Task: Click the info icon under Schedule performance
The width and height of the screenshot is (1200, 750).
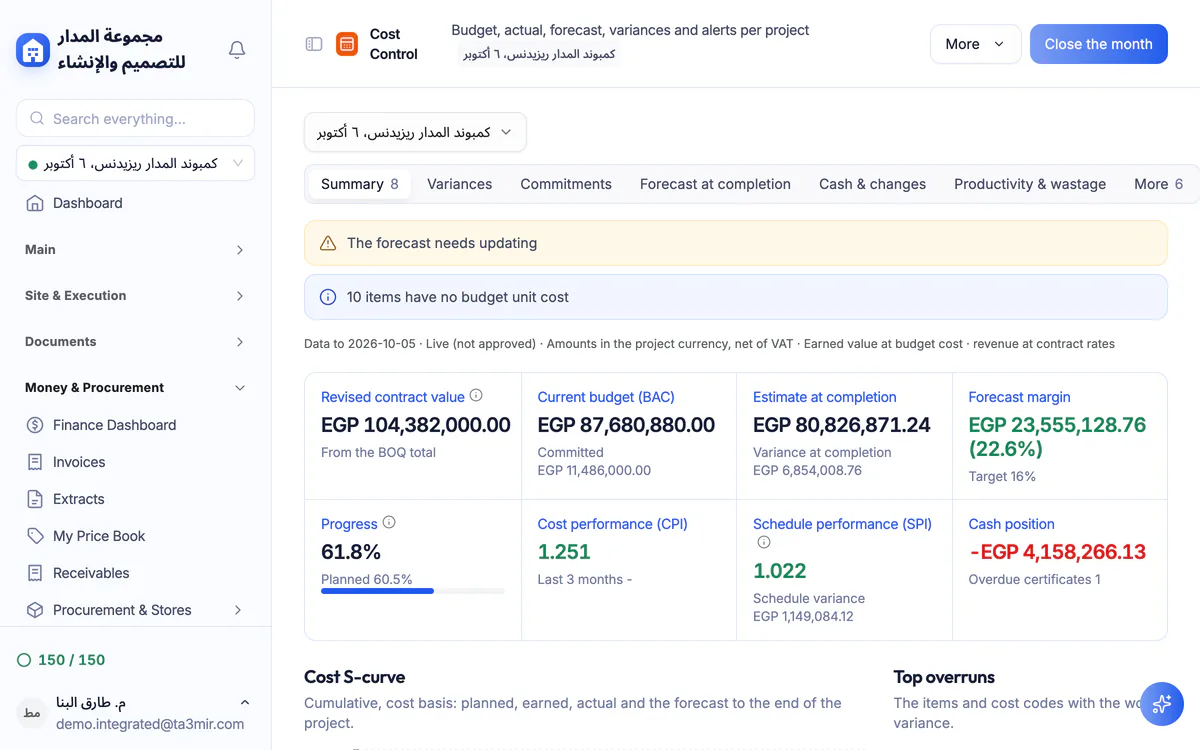Action: (x=764, y=543)
